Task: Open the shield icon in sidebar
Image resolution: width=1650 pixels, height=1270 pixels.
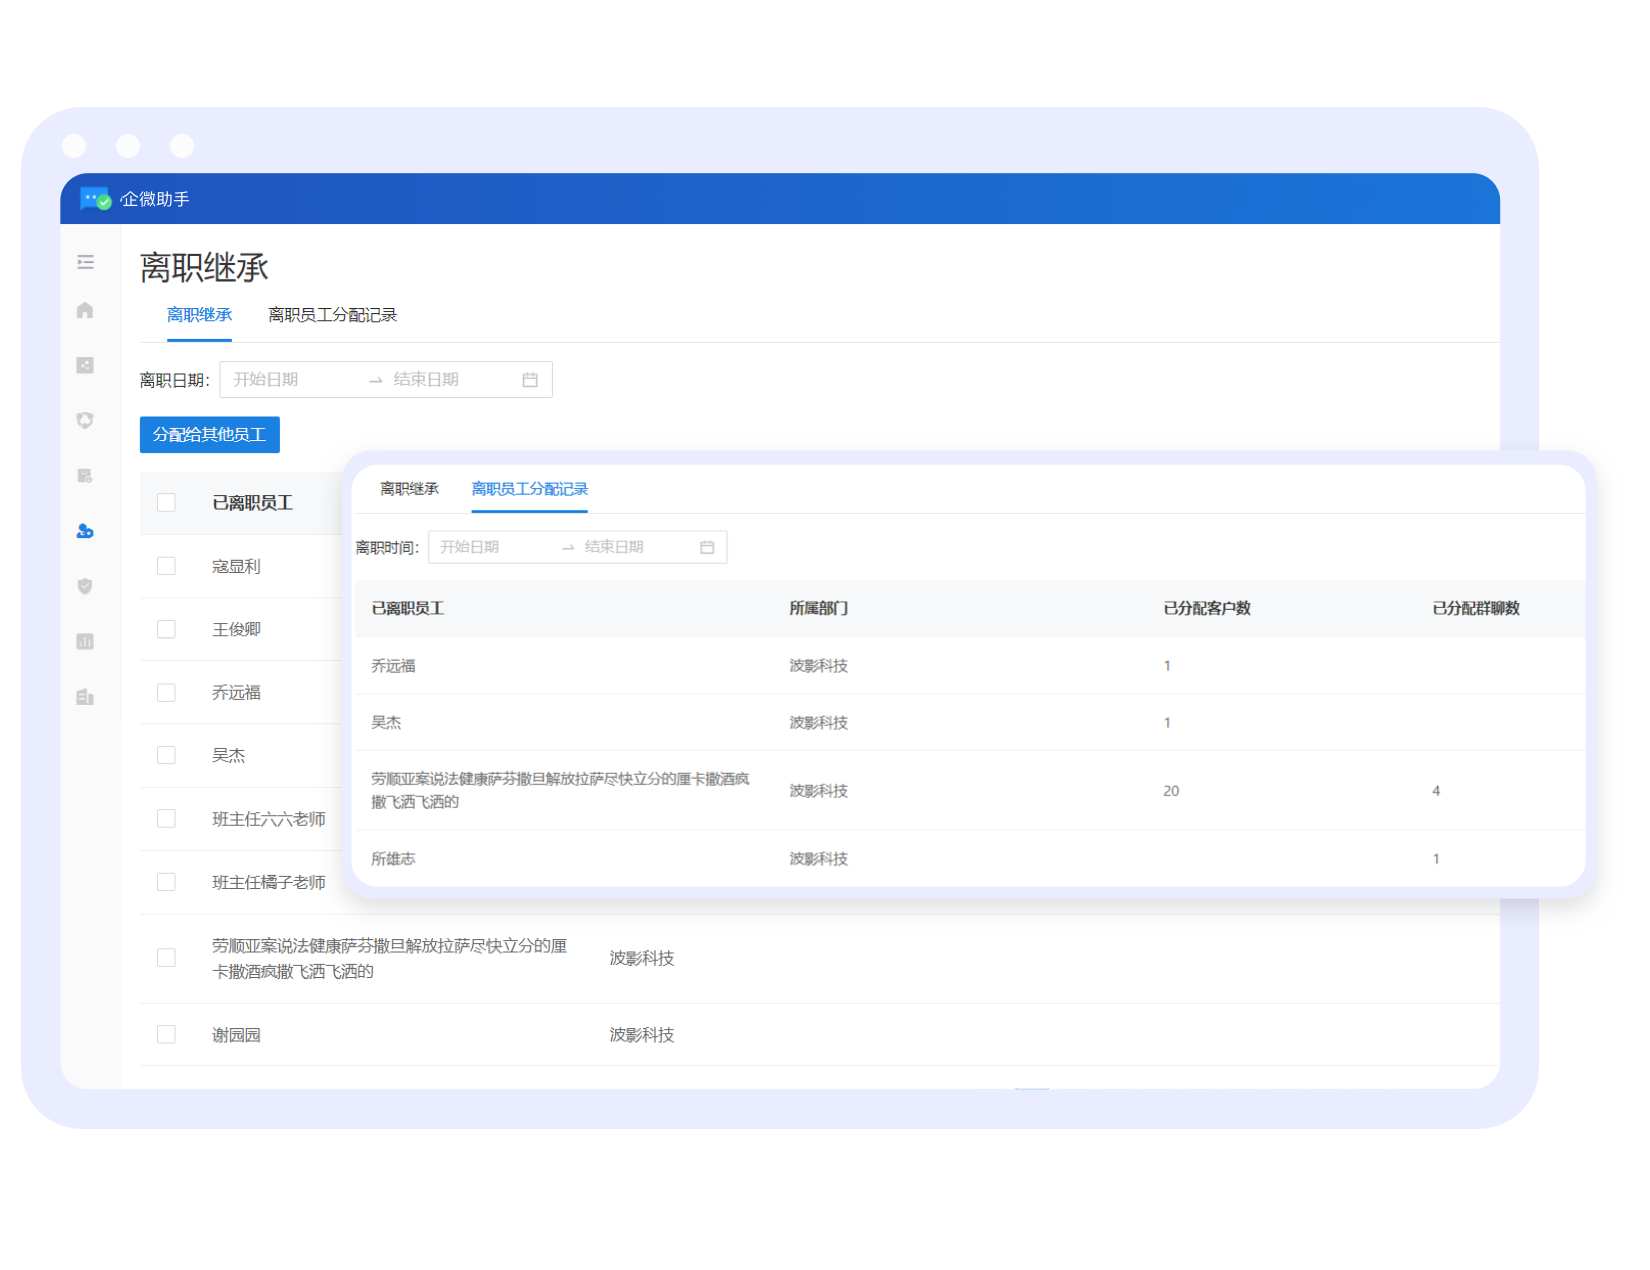Action: (85, 586)
